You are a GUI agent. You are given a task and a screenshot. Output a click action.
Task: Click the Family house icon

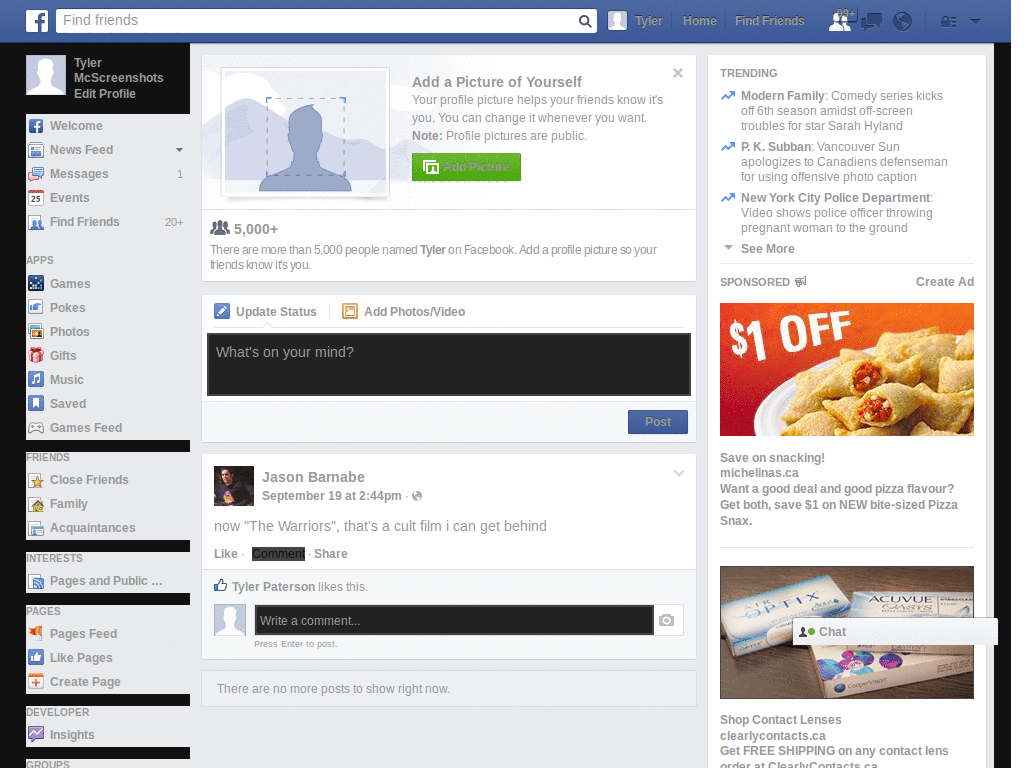coord(36,504)
